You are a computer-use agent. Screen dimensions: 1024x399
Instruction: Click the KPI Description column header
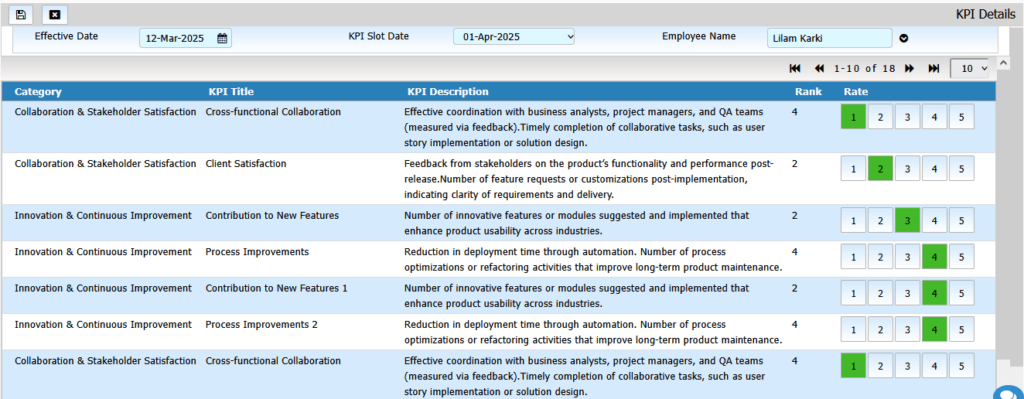pos(447,91)
